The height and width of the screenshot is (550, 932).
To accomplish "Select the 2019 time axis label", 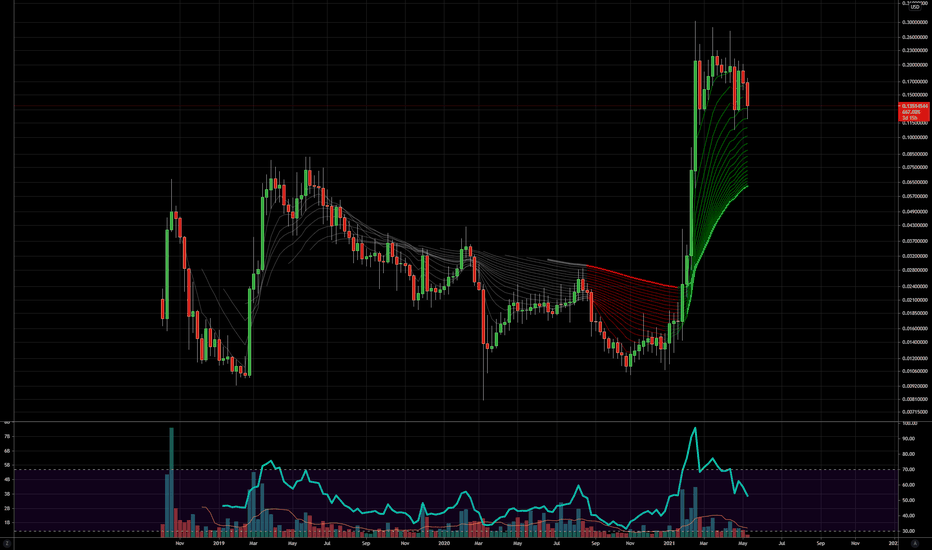I will 219,543.
